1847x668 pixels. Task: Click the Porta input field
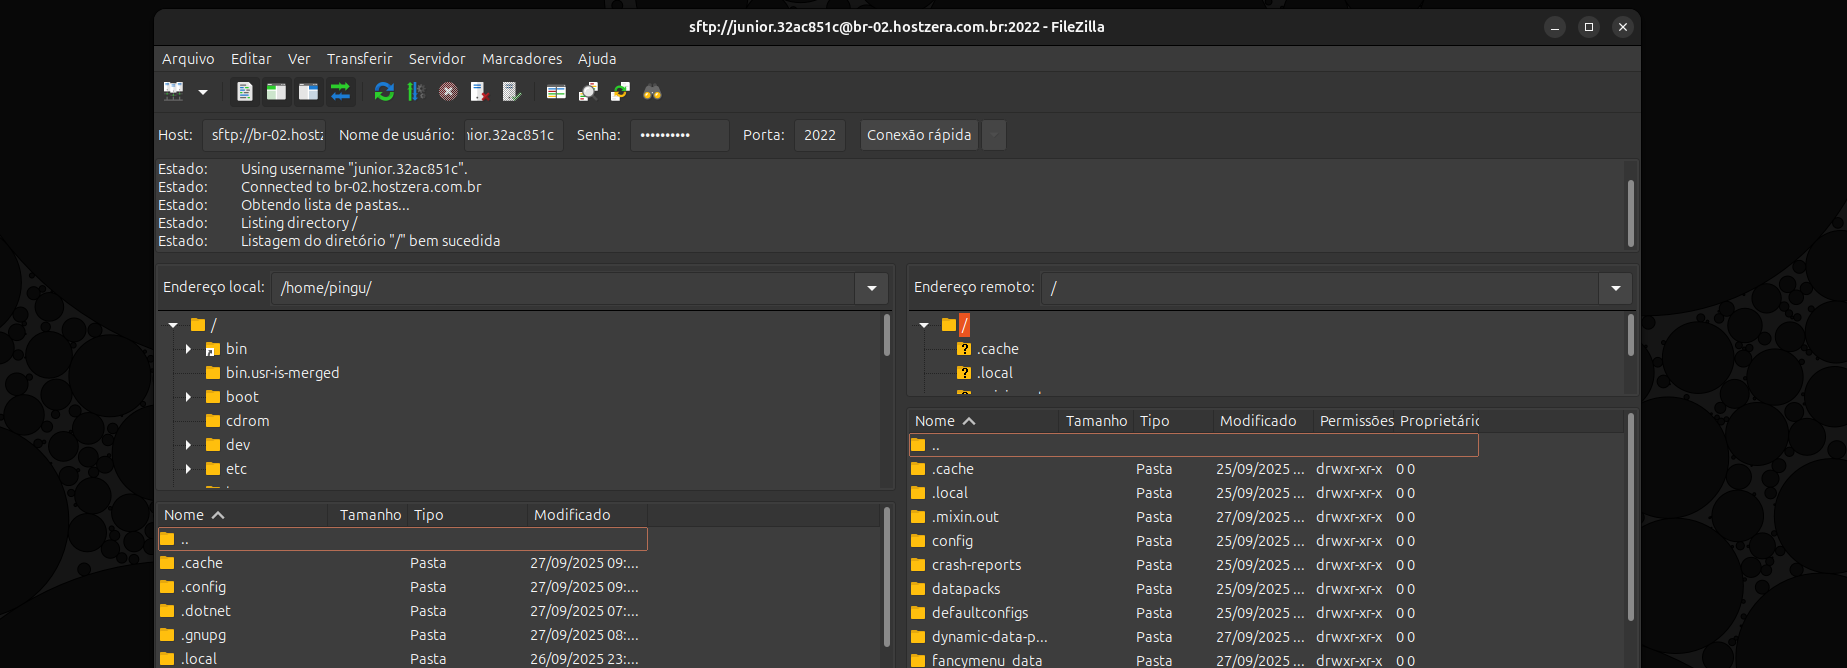(x=819, y=135)
